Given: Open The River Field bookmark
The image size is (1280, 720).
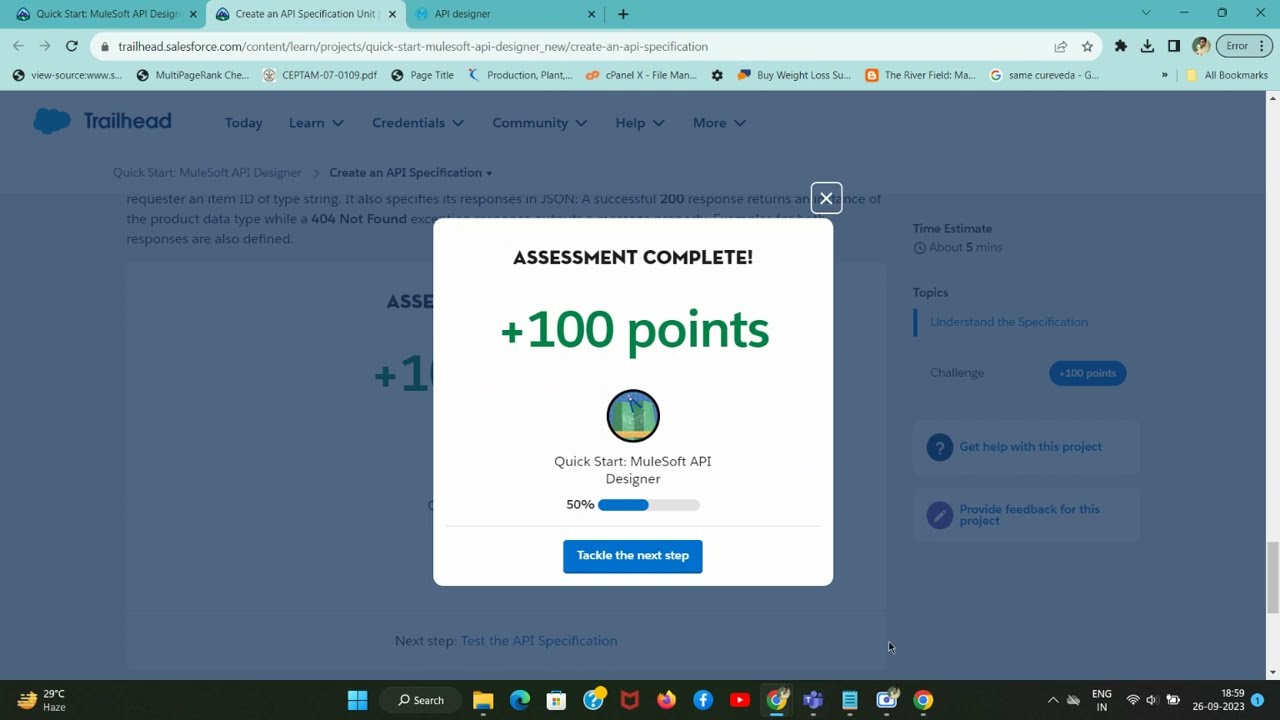Looking at the screenshot, I should [x=920, y=75].
